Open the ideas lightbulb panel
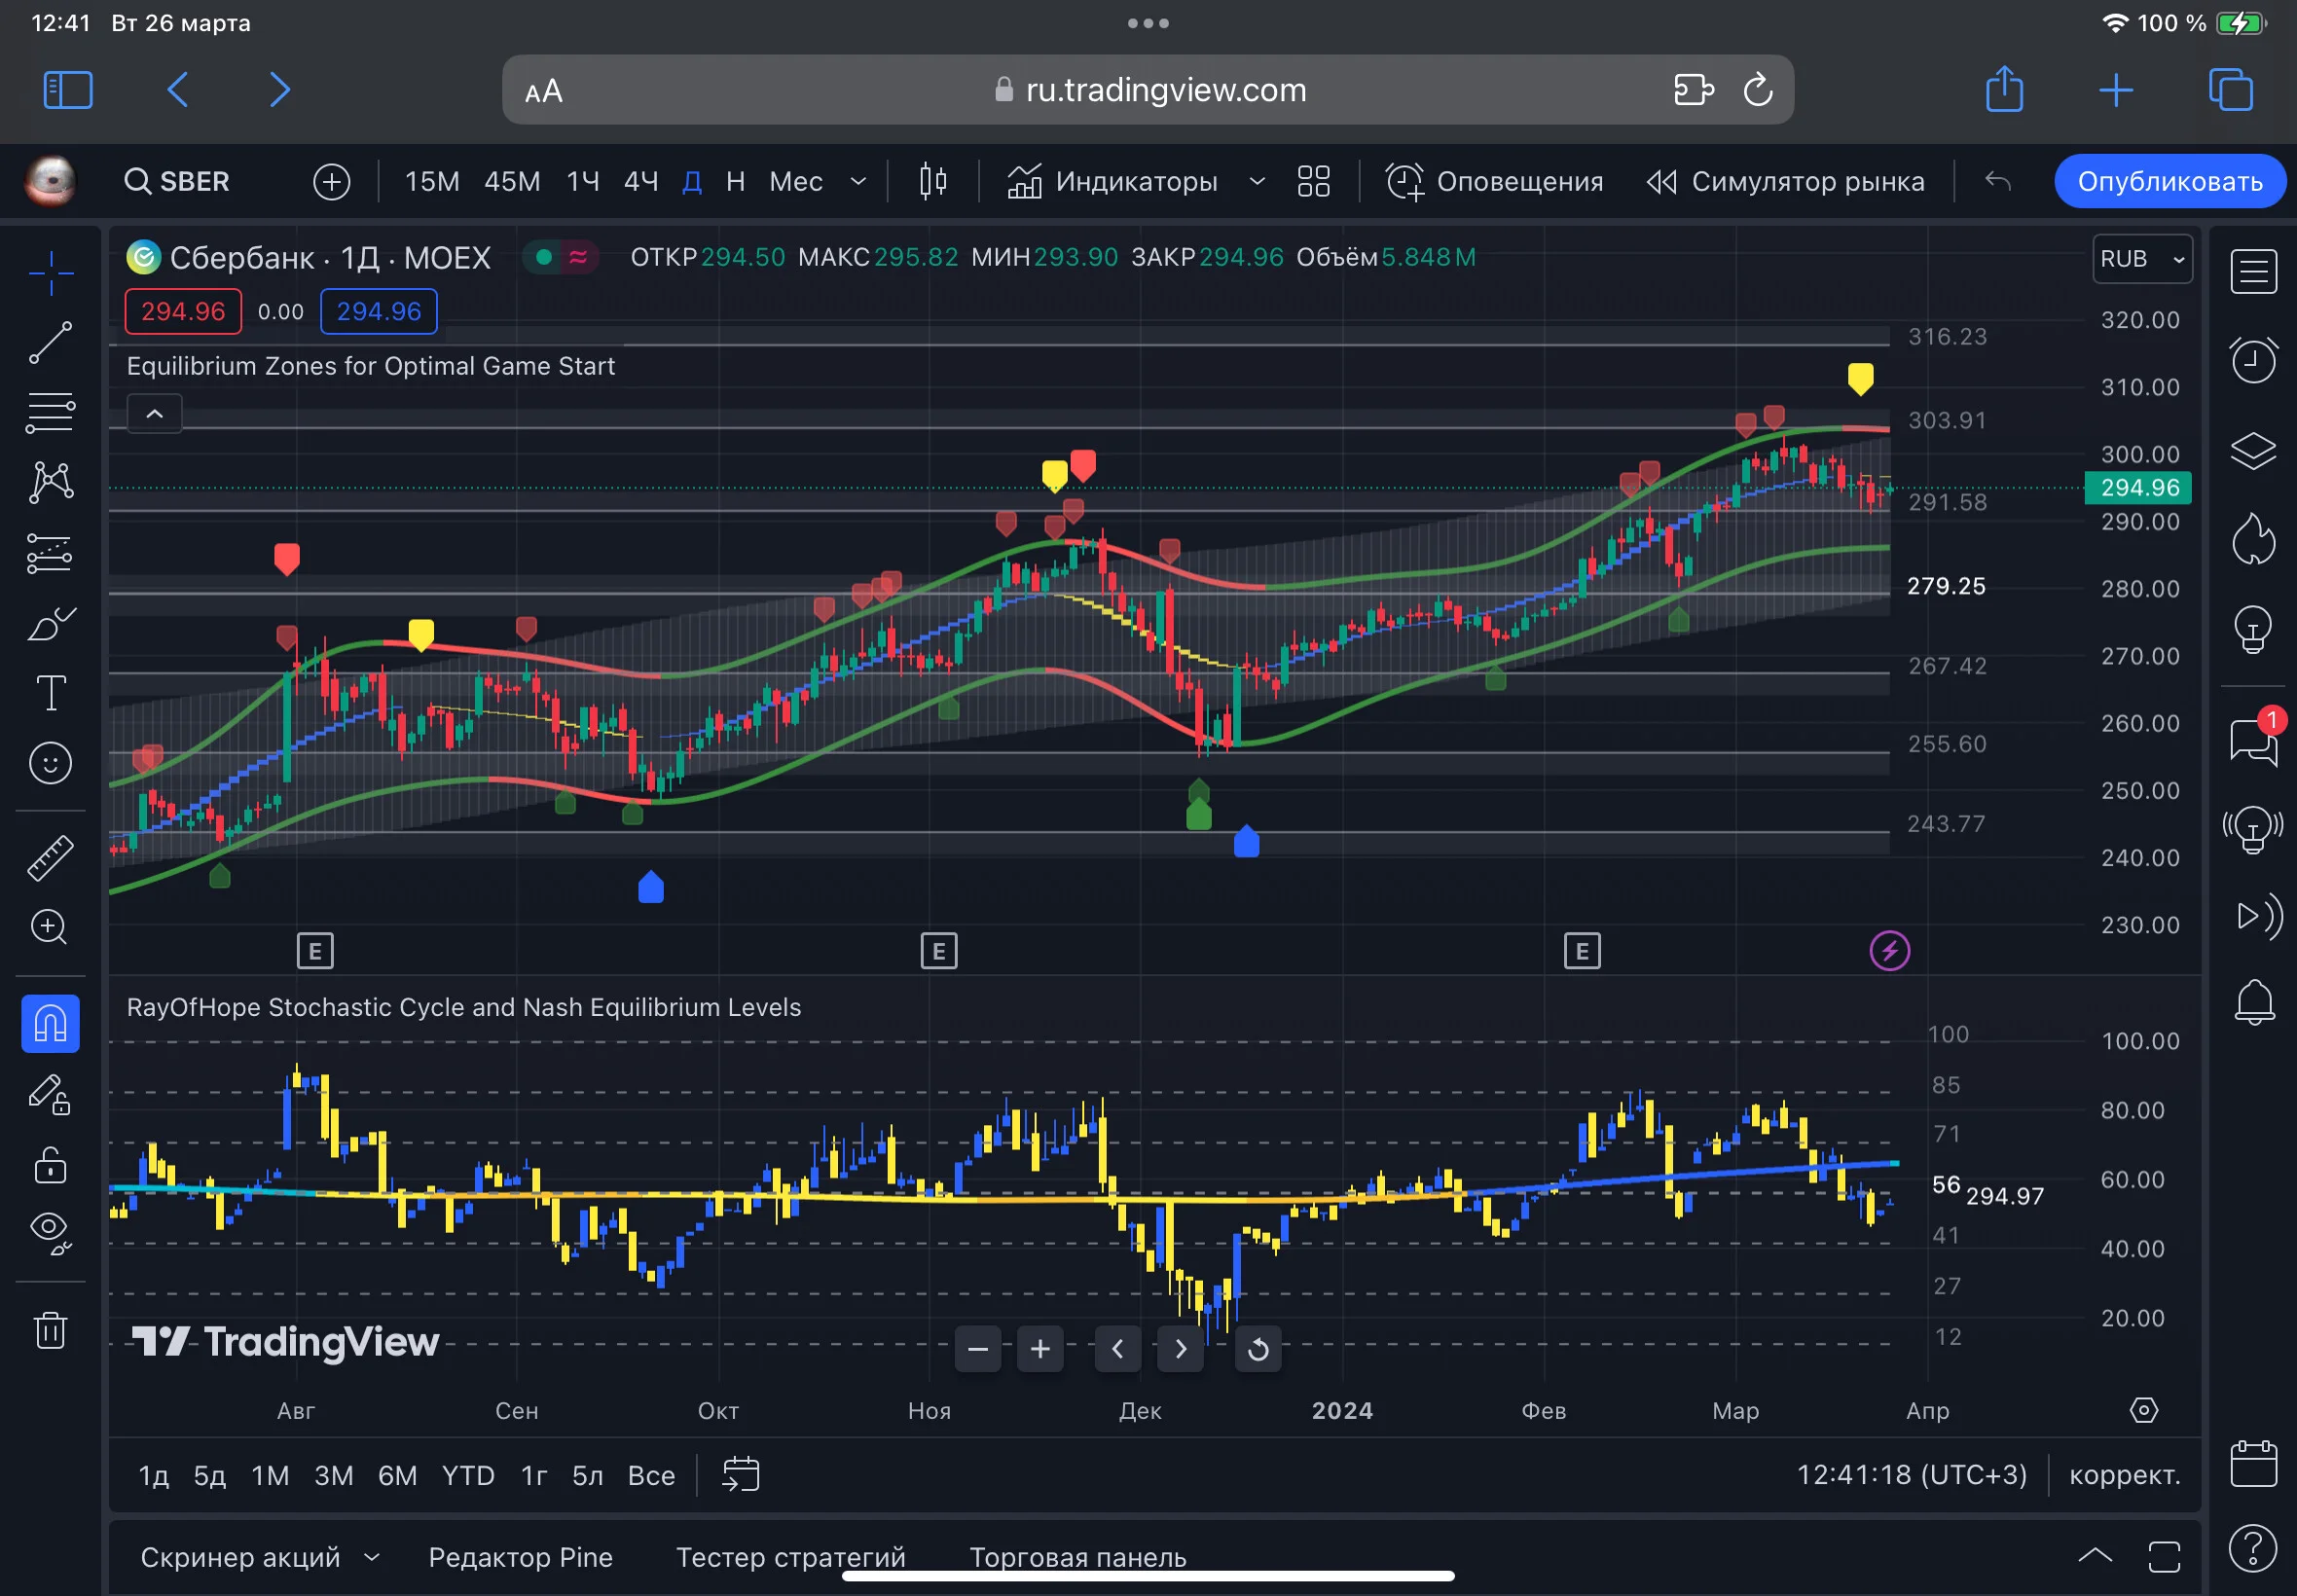Viewport: 2297px width, 1596px height. pyautogui.click(x=2253, y=630)
